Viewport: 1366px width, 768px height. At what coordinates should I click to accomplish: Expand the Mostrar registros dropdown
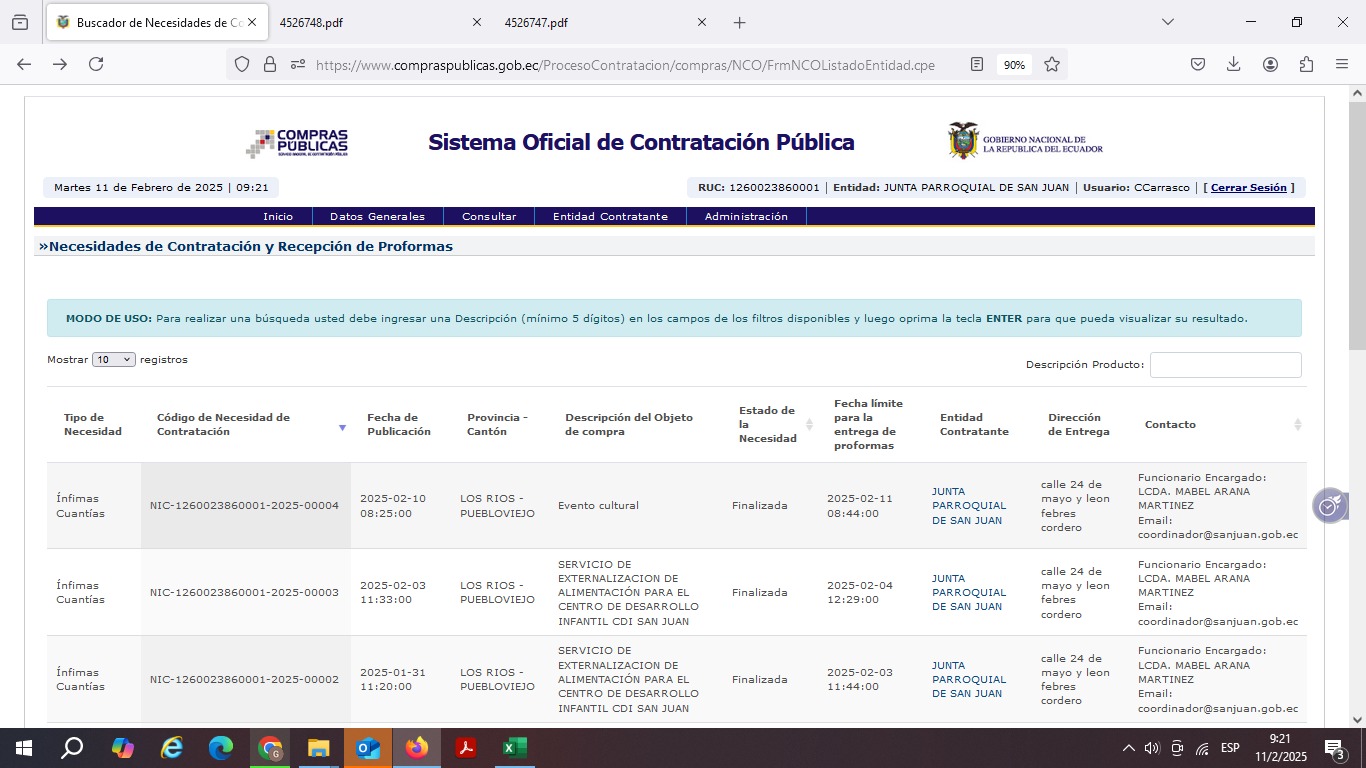(113, 360)
